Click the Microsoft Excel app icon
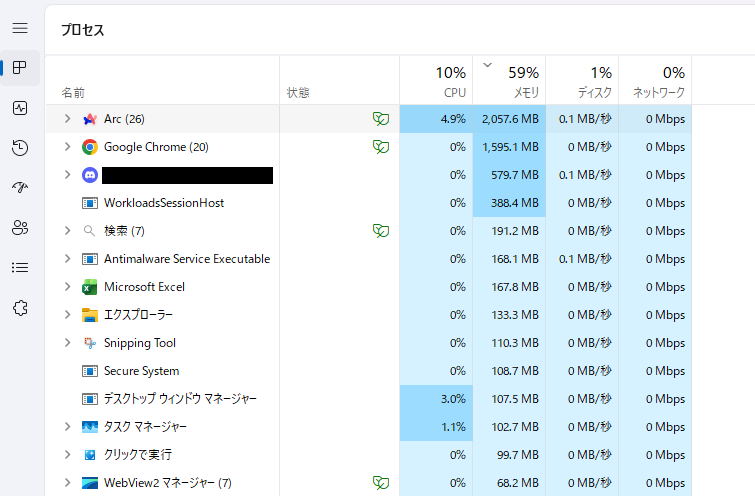The height and width of the screenshot is (496, 755). [90, 287]
